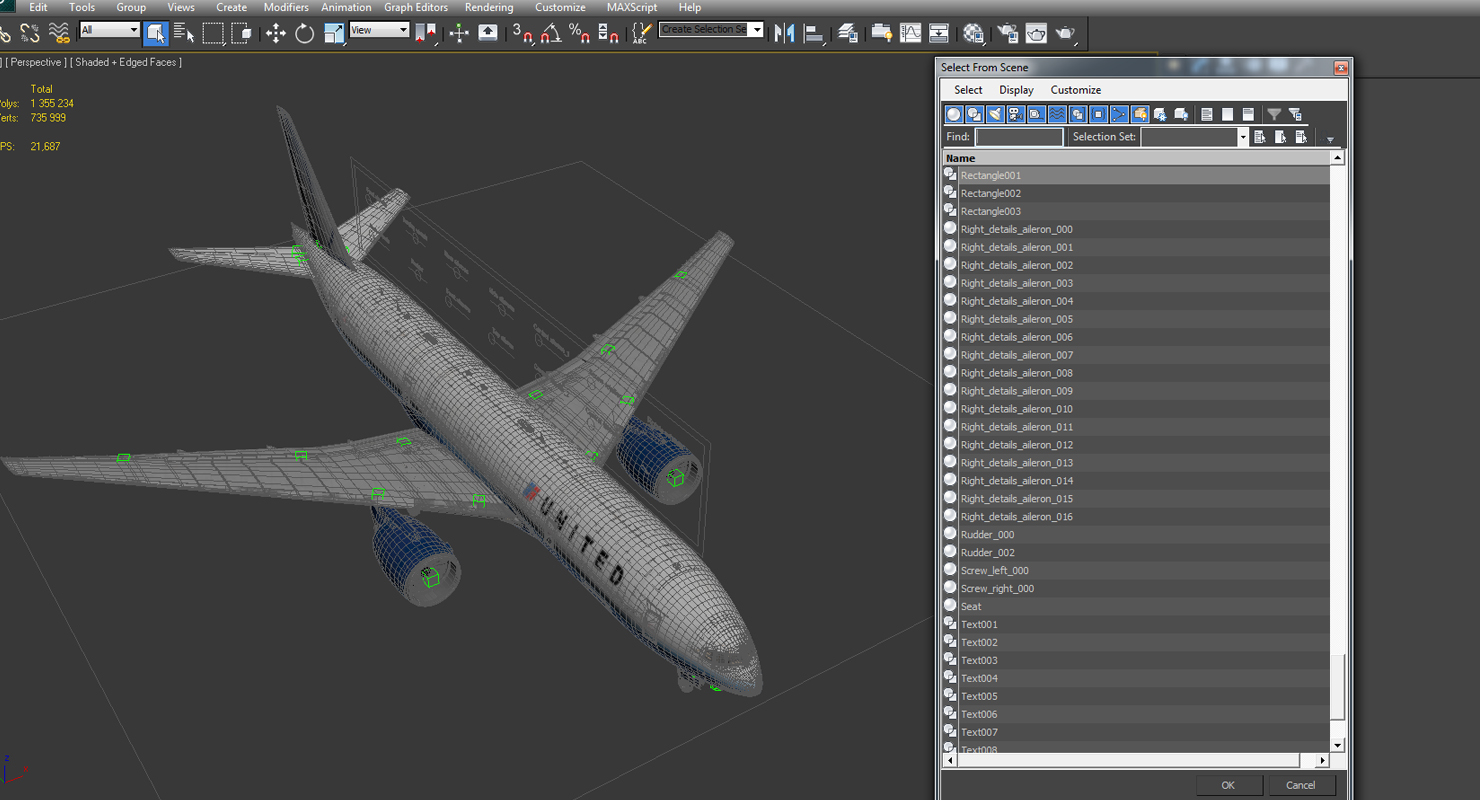Select Rectangle002 in the object list
1480x800 pixels.
(1136, 193)
